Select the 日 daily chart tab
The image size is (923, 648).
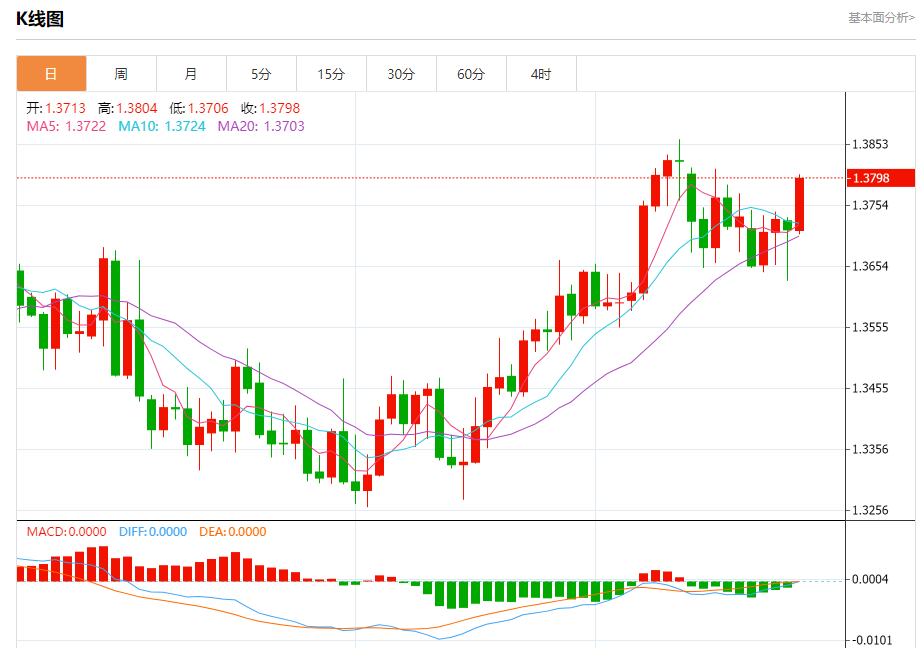51,74
